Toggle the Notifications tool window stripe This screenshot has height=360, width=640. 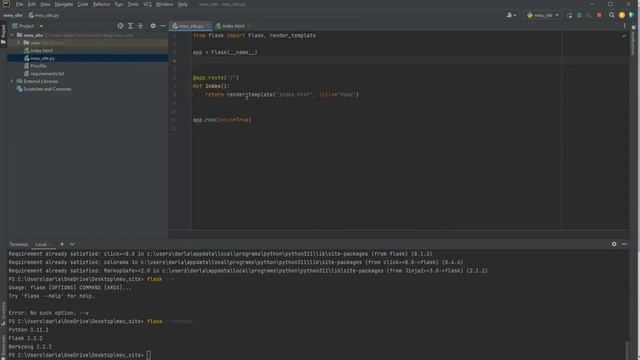[x=633, y=40]
